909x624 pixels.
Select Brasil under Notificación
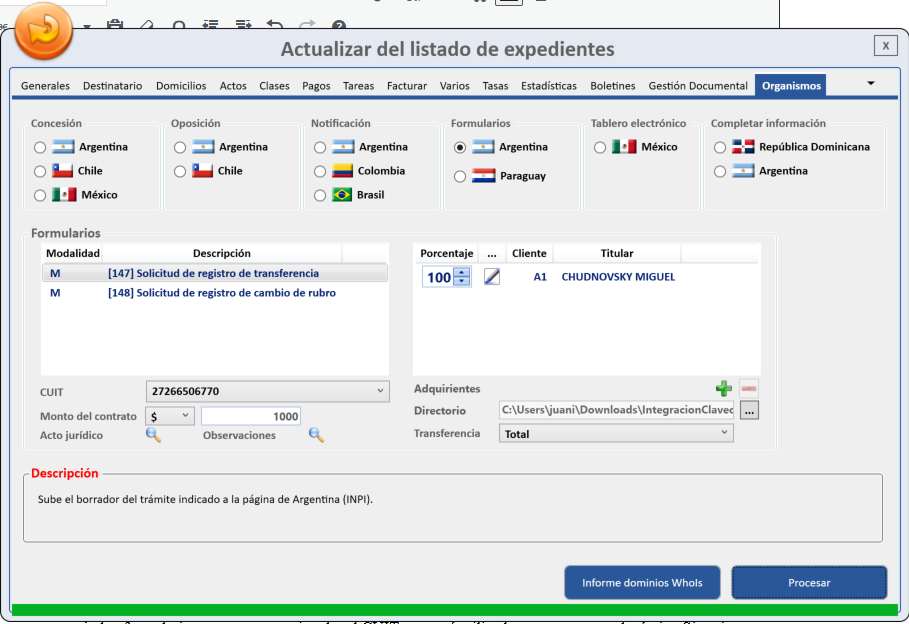pos(320,195)
